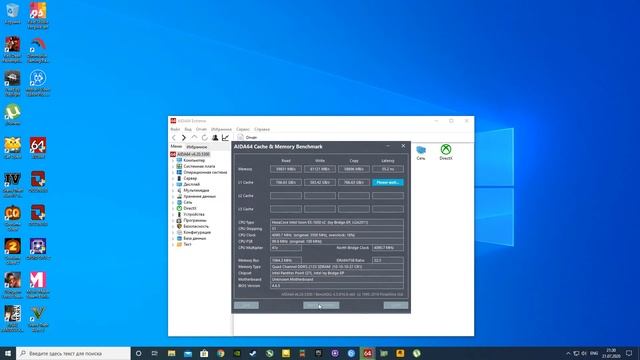Select the AIDA64 v6.20 root tree node
The height and width of the screenshot is (360, 640).
pyautogui.click(x=190, y=154)
